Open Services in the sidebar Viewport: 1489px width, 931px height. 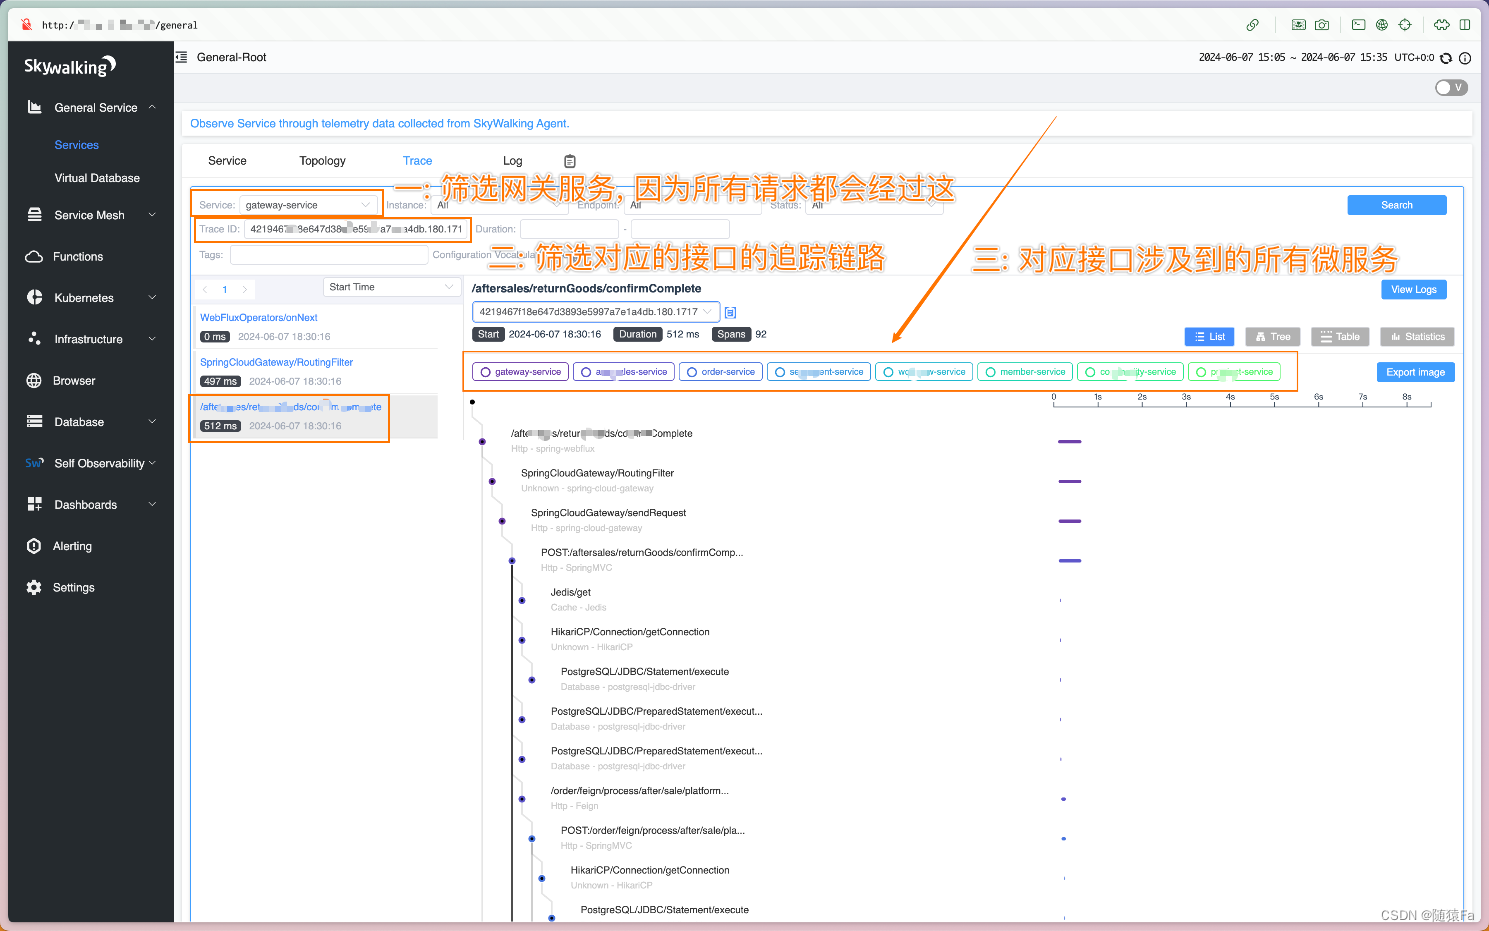point(76,145)
